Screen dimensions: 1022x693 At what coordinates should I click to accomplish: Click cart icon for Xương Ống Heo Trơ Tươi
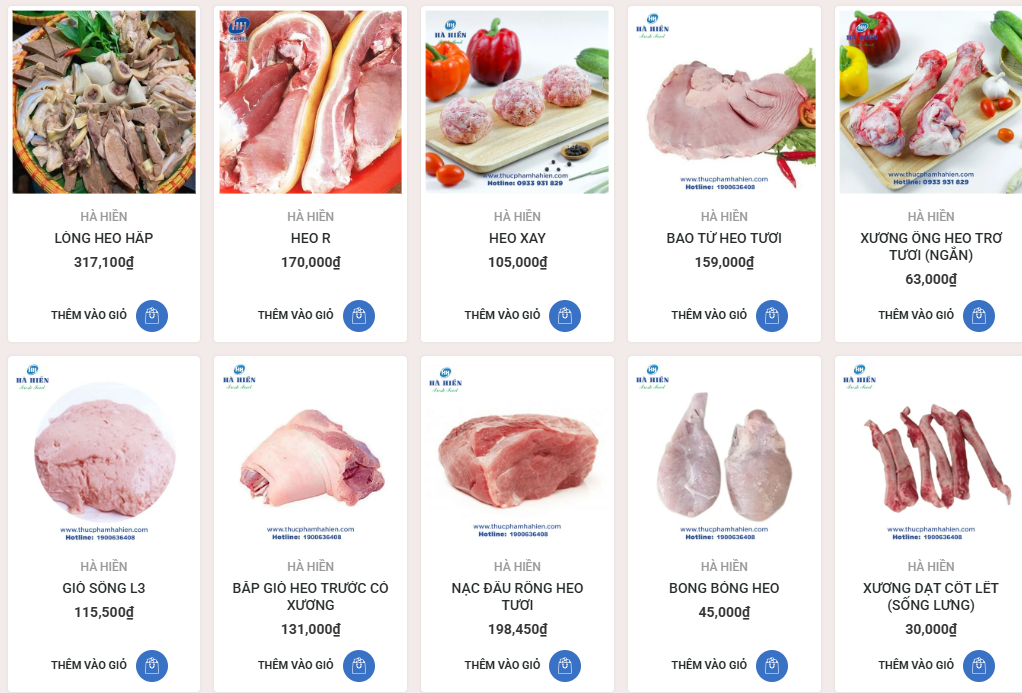click(x=979, y=316)
